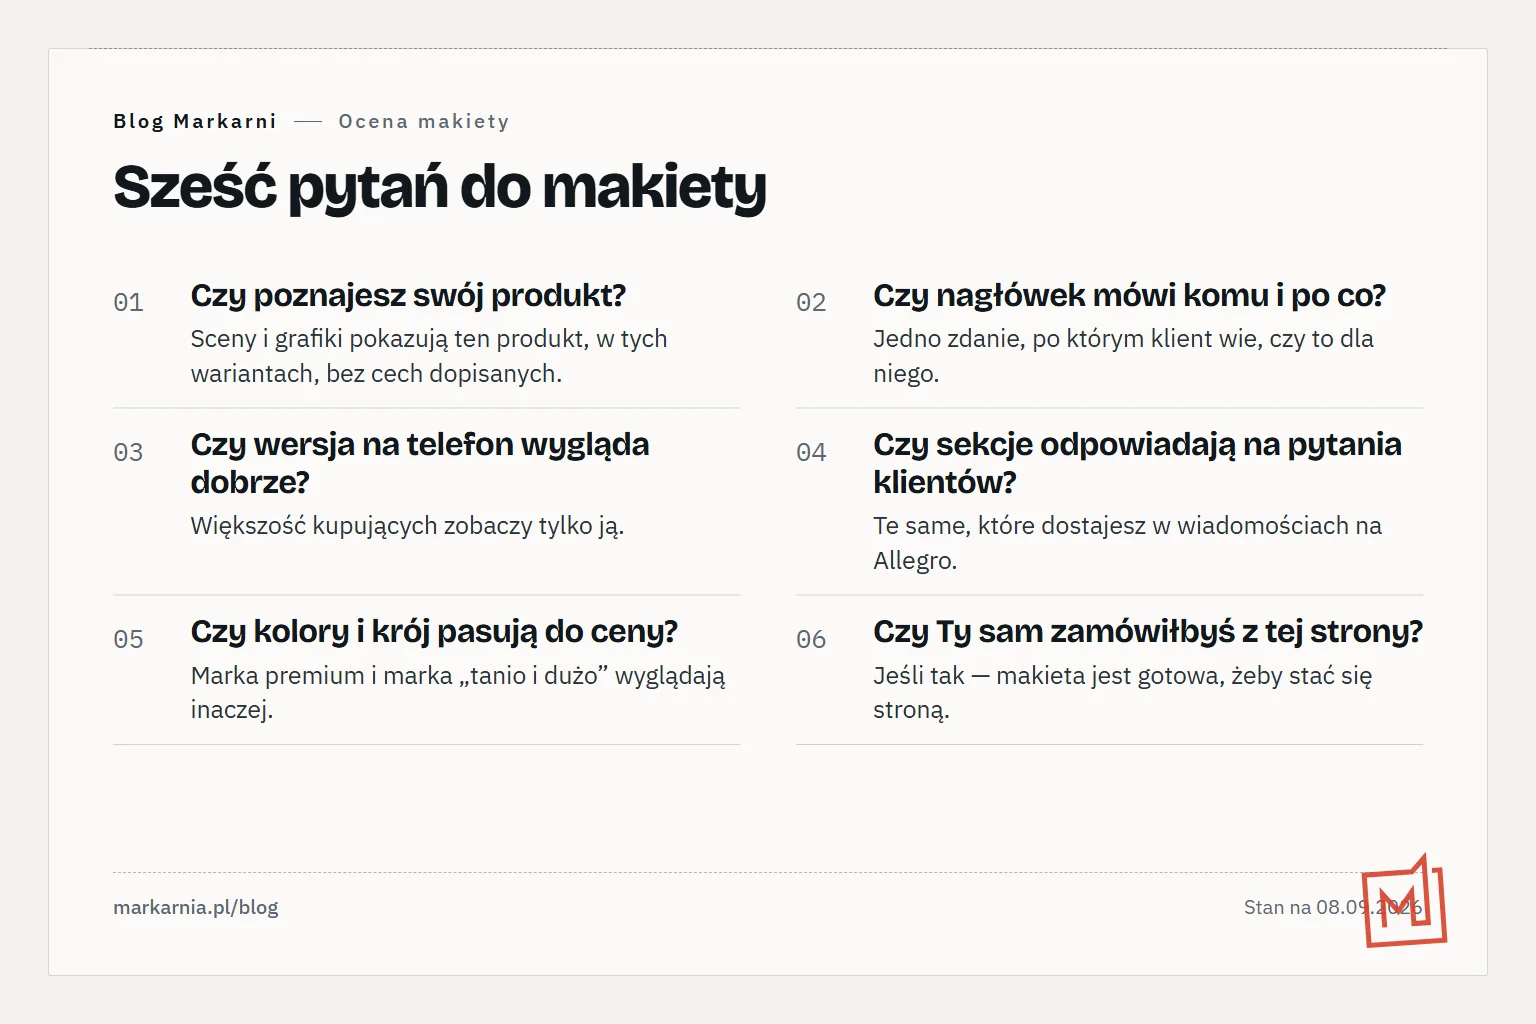Click heading "Czy wersja na telefon wygląda dobrze?"
Image resolution: width=1536 pixels, height=1024 pixels.
420,463
